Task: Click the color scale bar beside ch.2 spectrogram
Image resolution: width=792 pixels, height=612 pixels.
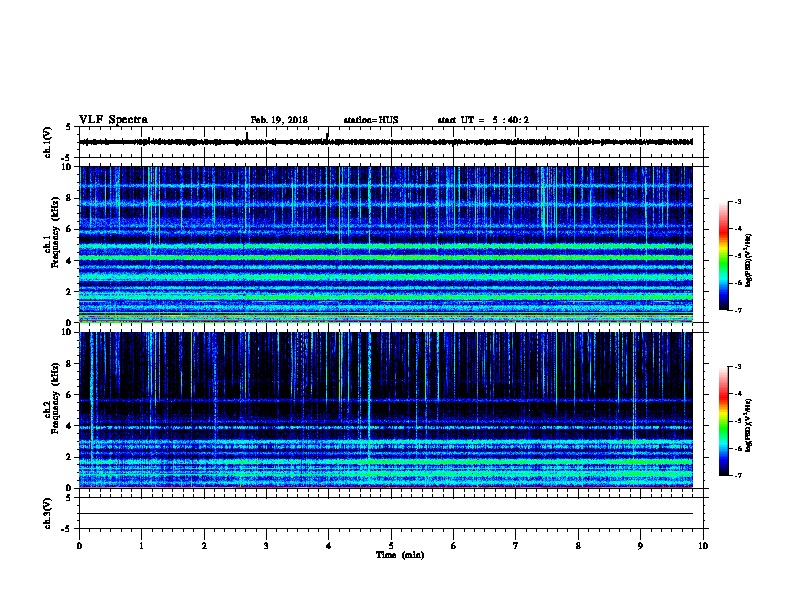Action: click(x=724, y=421)
